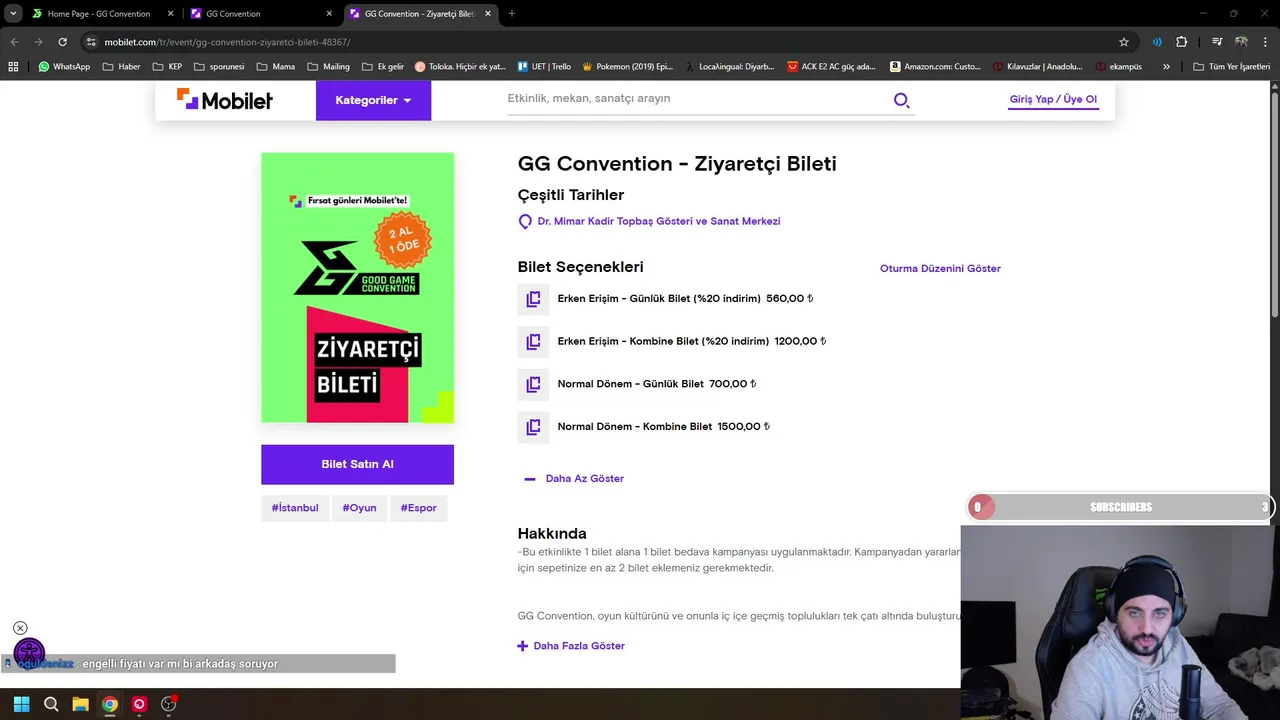
Task: Open the sporunesi bookmark folder
Action: (x=219, y=67)
